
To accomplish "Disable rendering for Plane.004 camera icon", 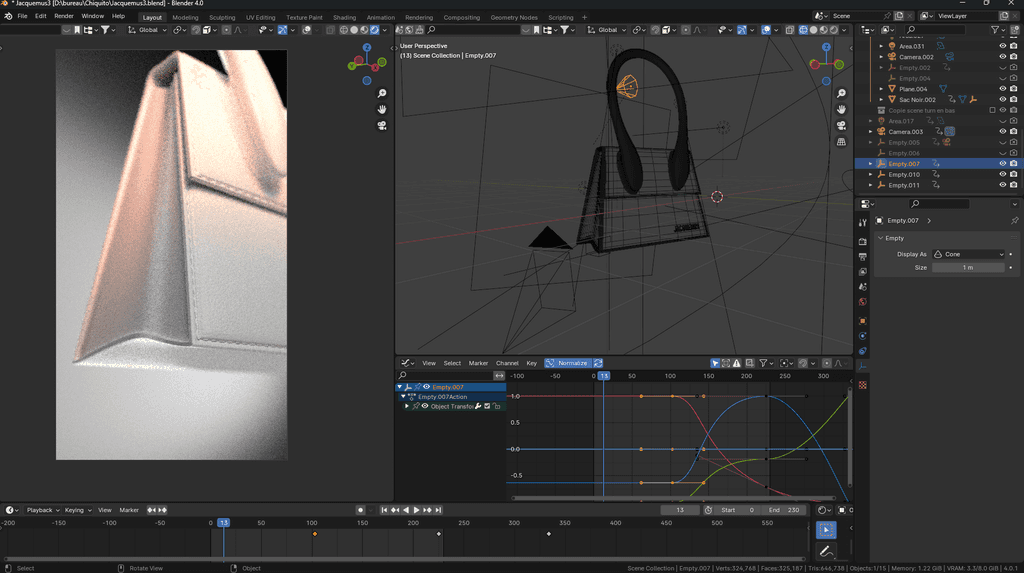I will coord(1014,89).
